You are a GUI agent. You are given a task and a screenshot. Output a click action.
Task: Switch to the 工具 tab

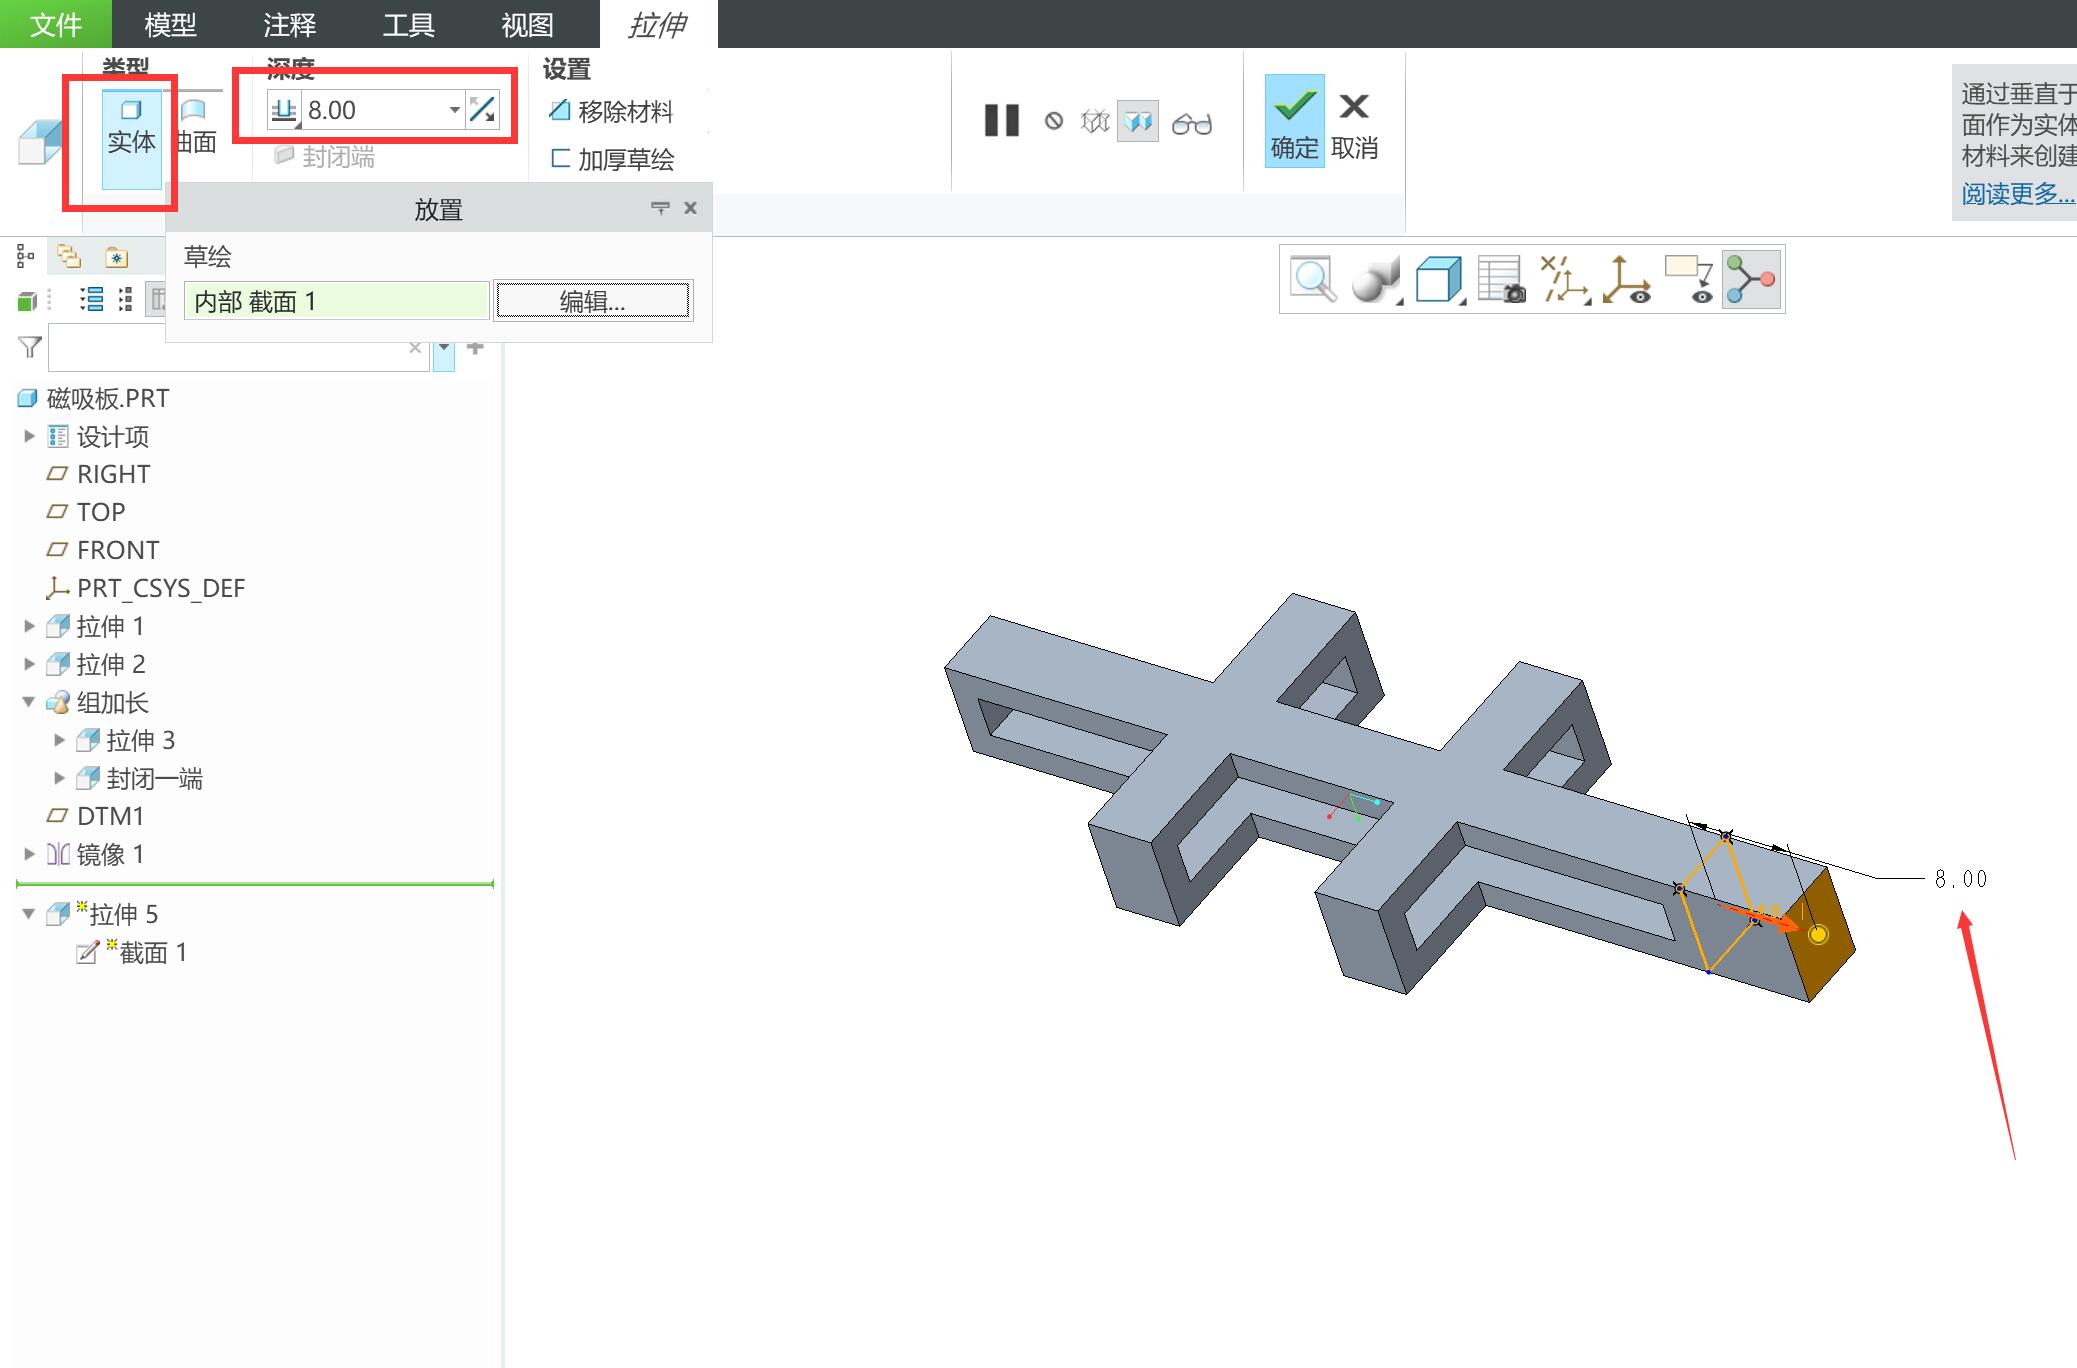coord(409,24)
